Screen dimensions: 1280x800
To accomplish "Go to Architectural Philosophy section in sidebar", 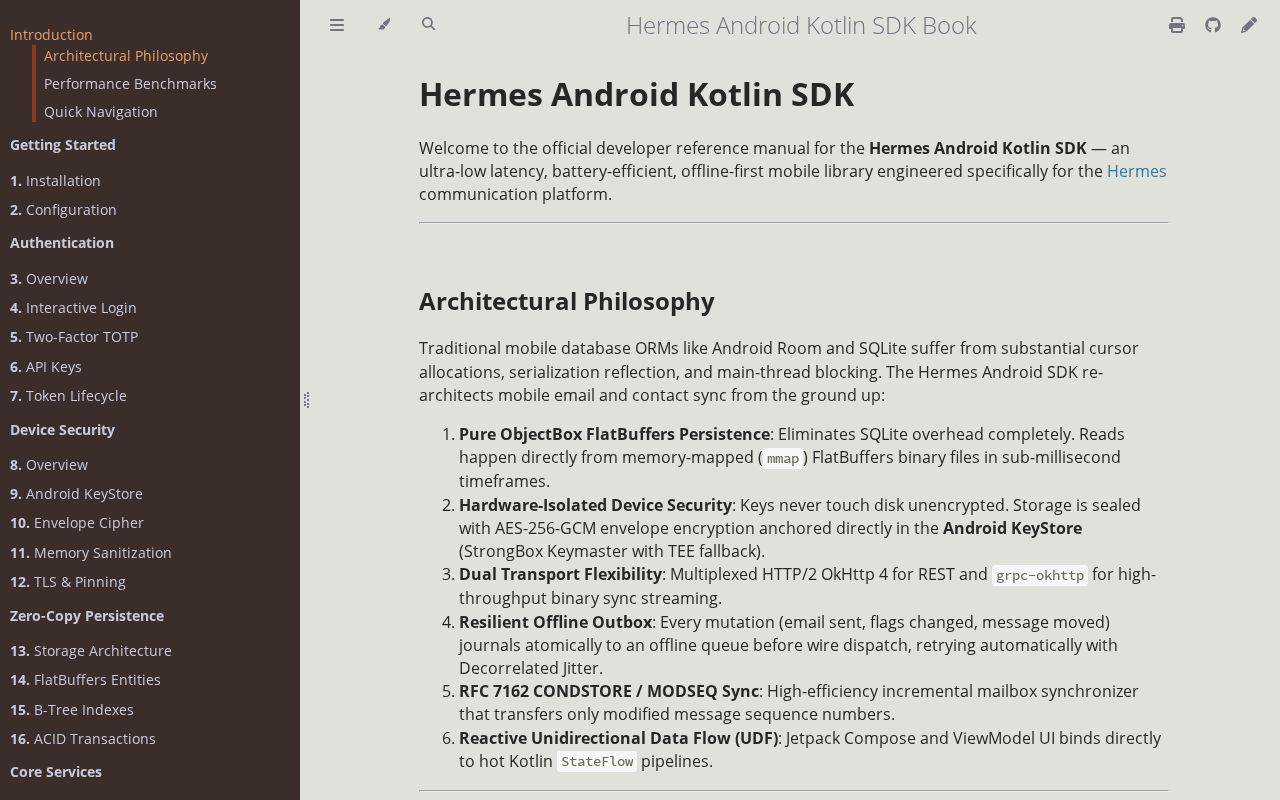I will point(126,56).
